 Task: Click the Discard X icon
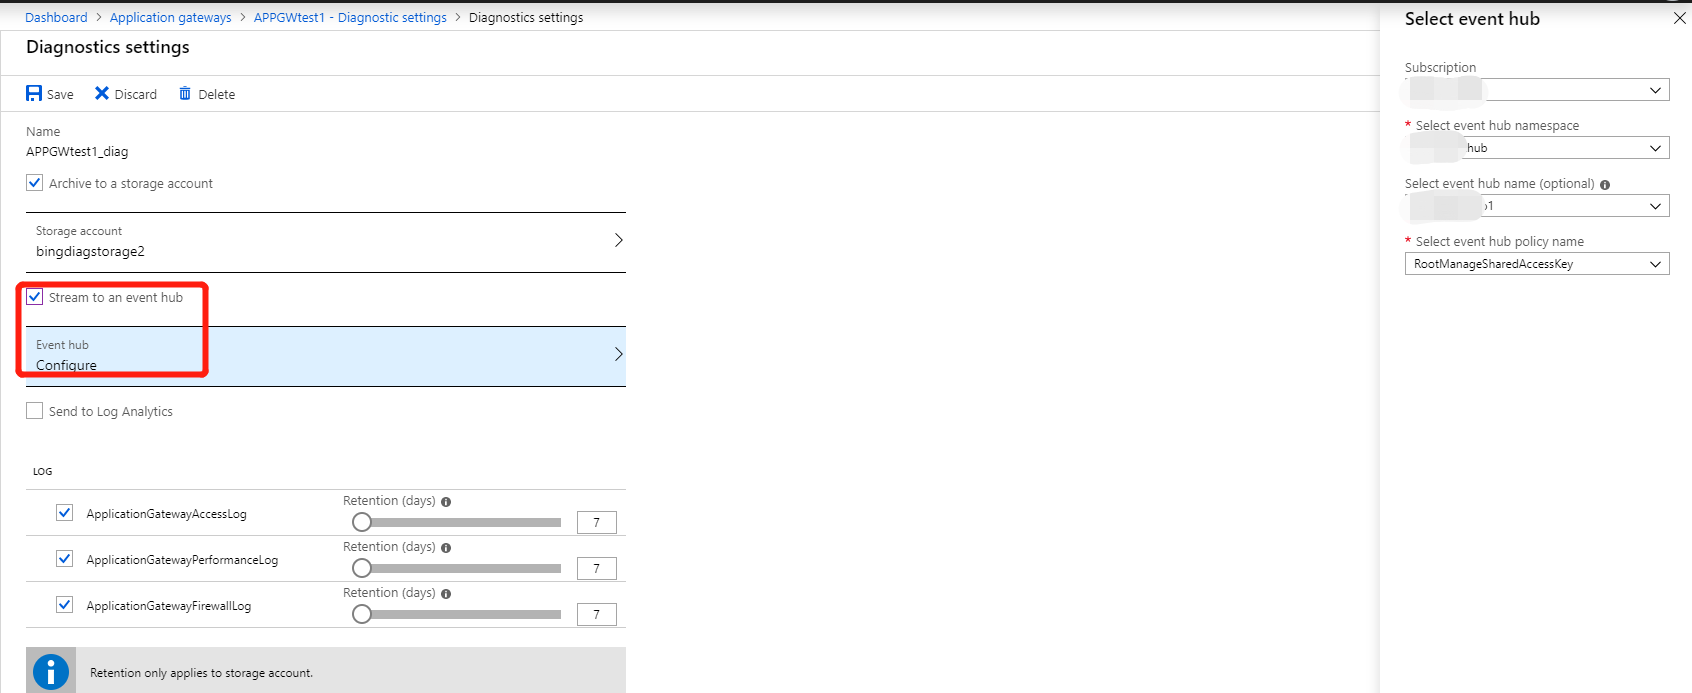coord(102,94)
